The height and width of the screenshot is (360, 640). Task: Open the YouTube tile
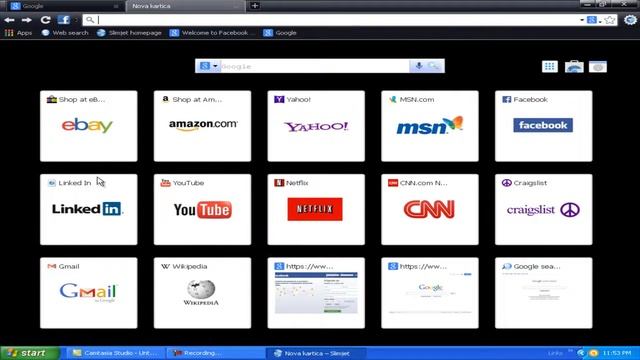(x=202, y=209)
